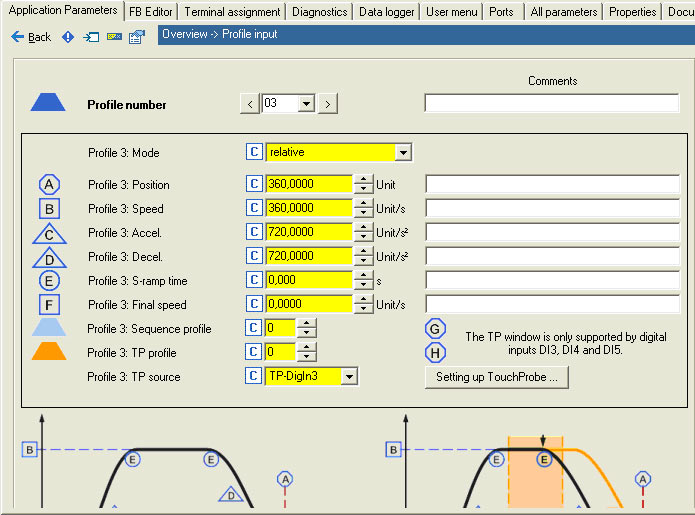
Task: Open the Diagnostics tab
Action: (x=320, y=12)
